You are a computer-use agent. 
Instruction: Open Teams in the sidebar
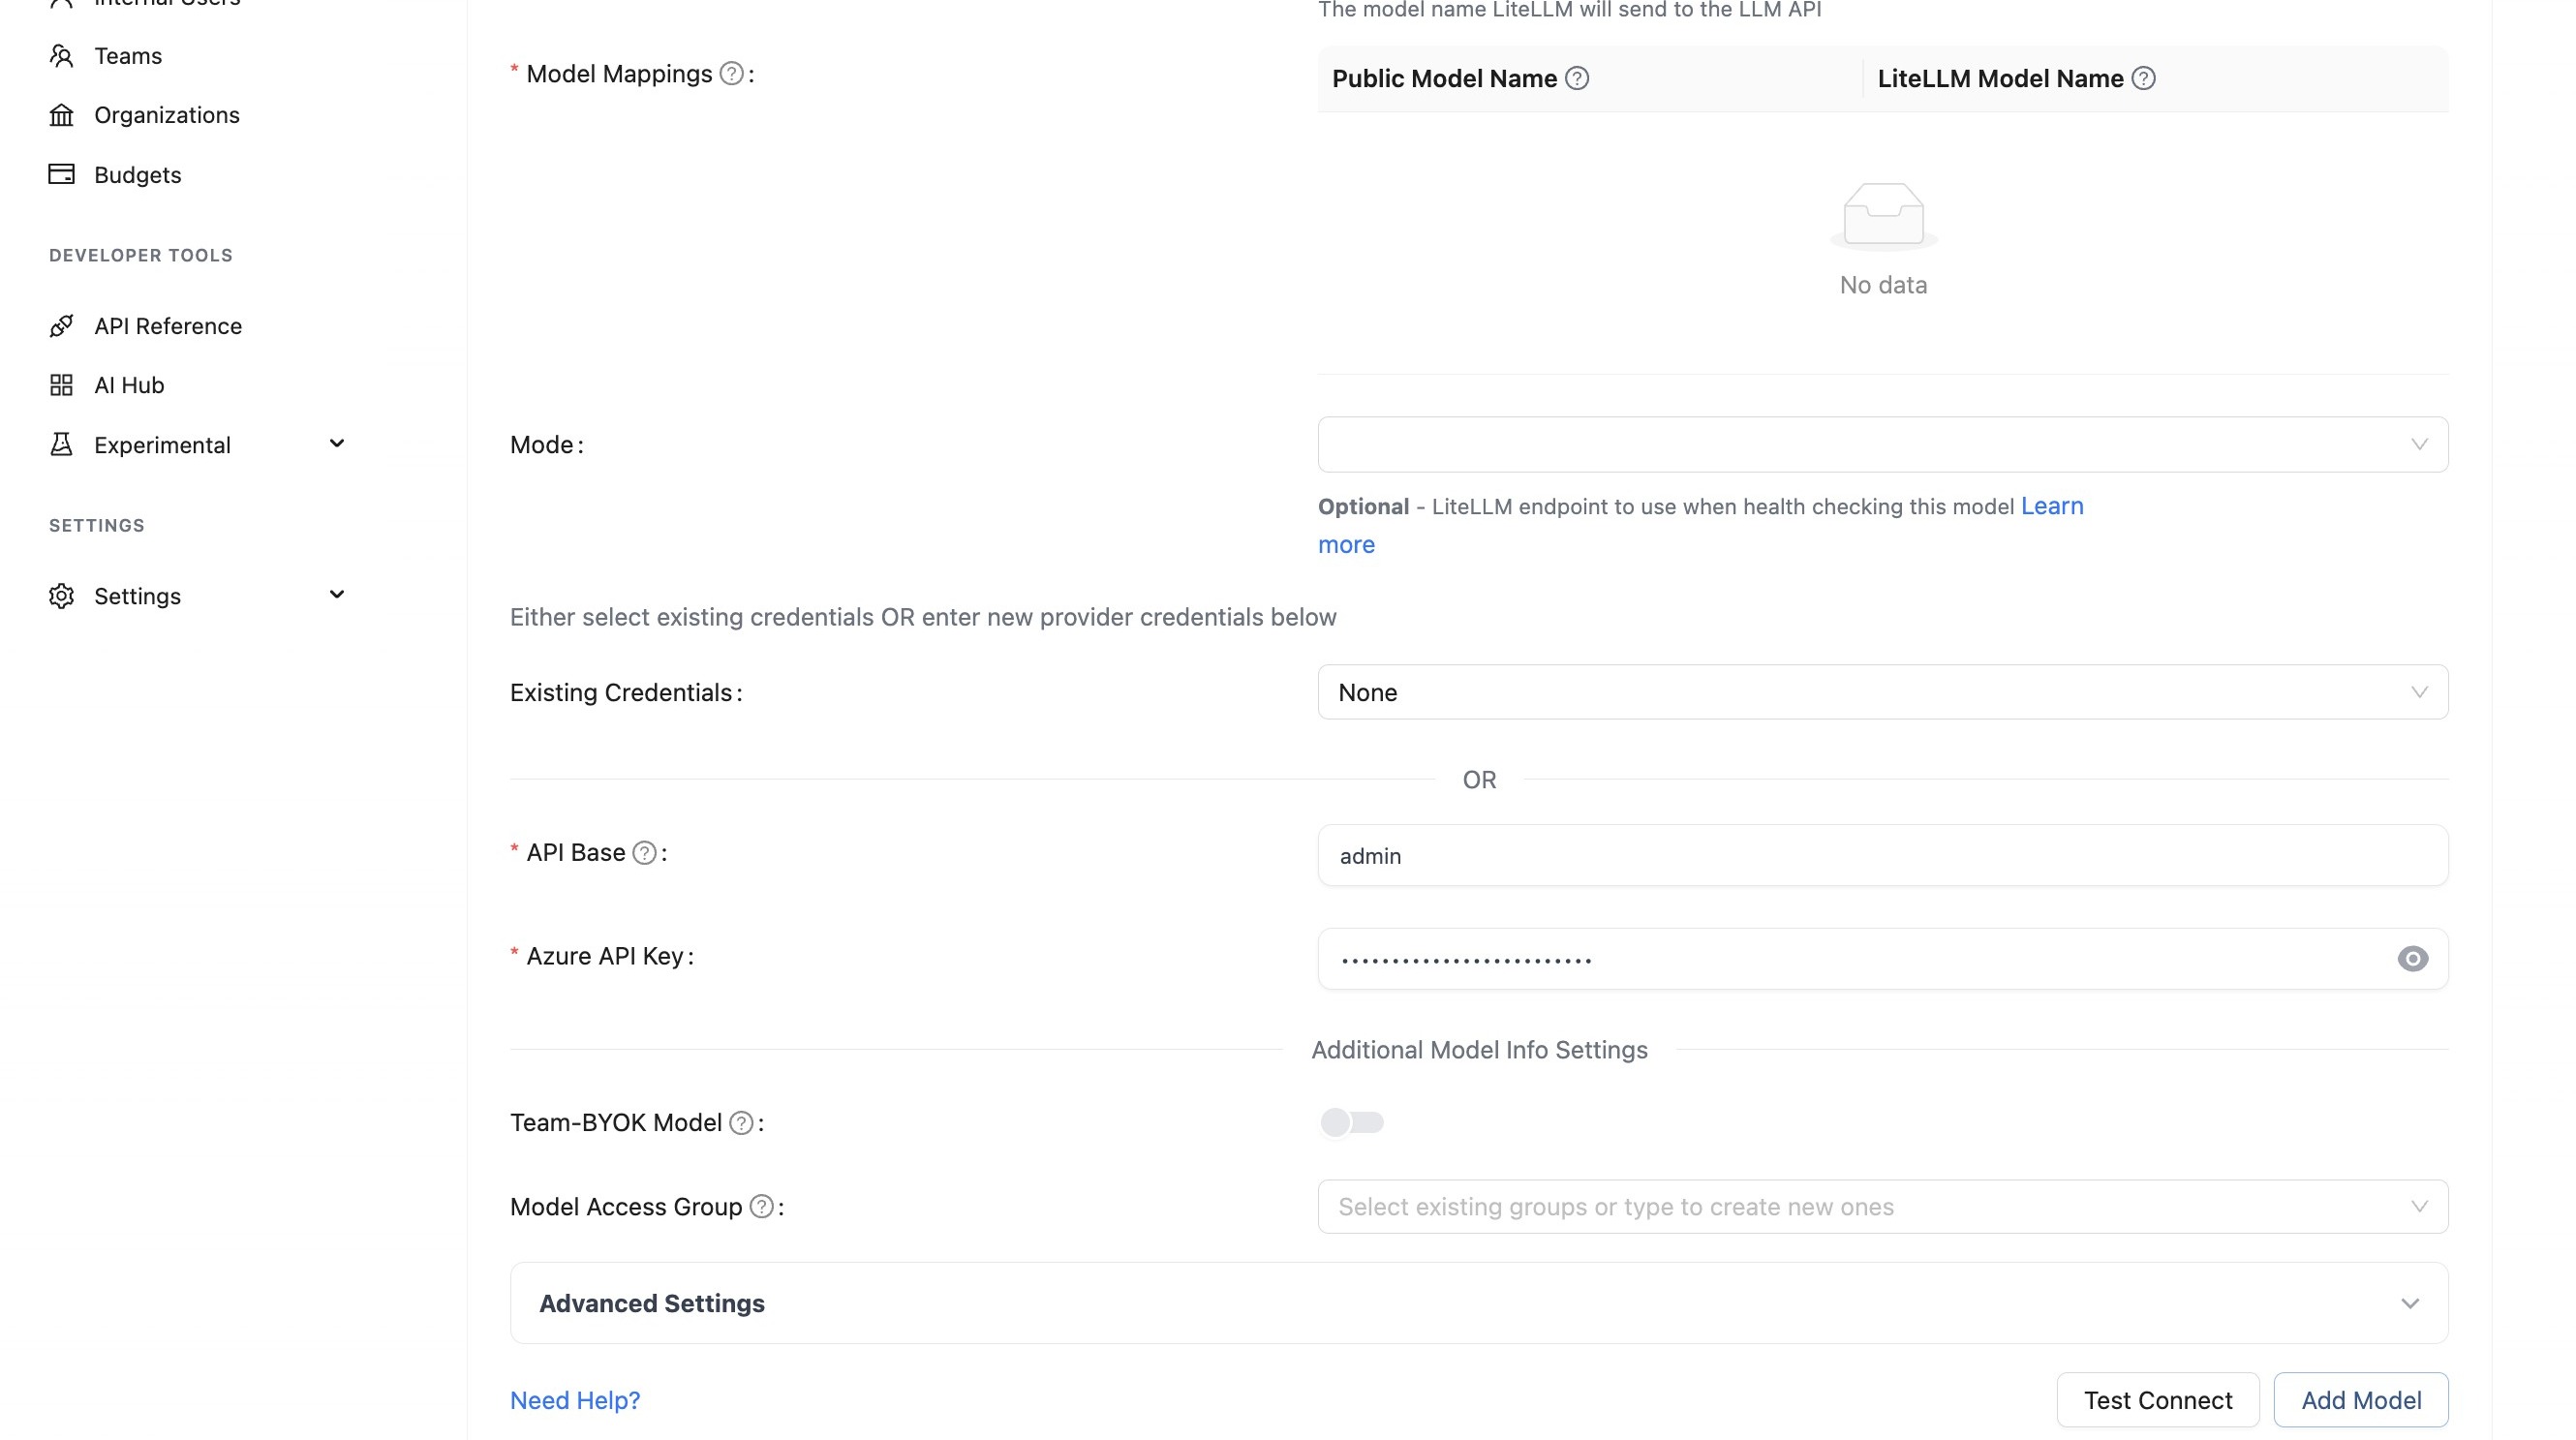point(128,56)
